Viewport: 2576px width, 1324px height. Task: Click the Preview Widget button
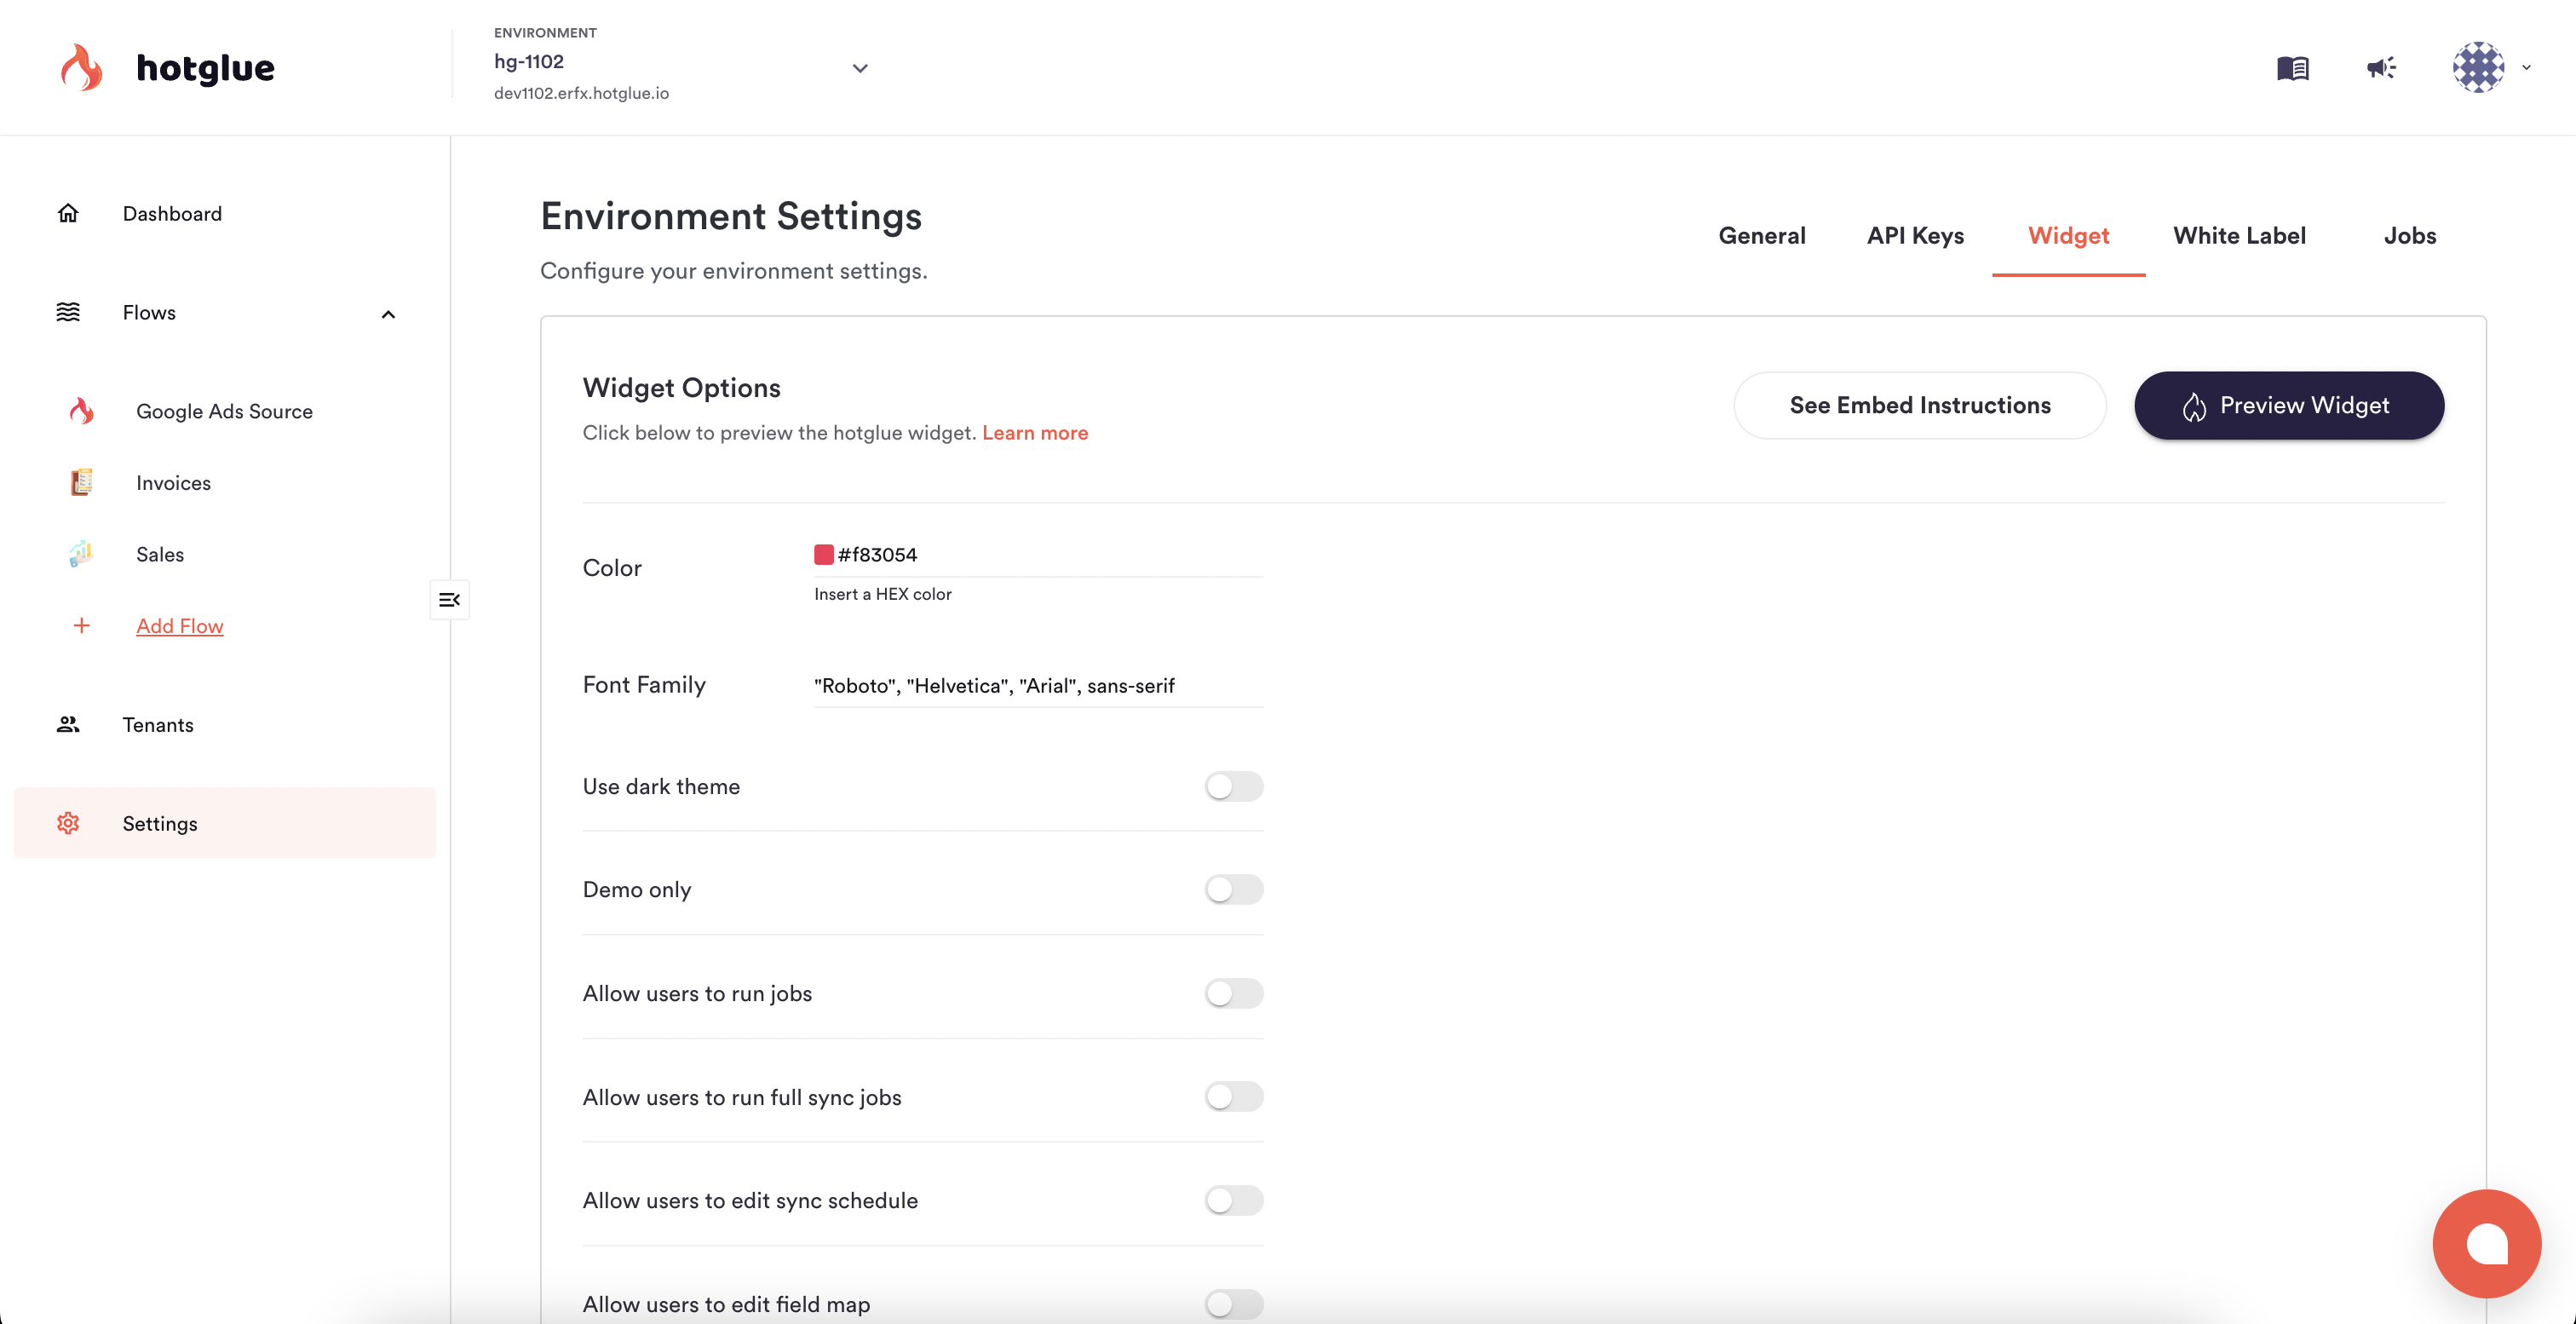[x=2288, y=405]
